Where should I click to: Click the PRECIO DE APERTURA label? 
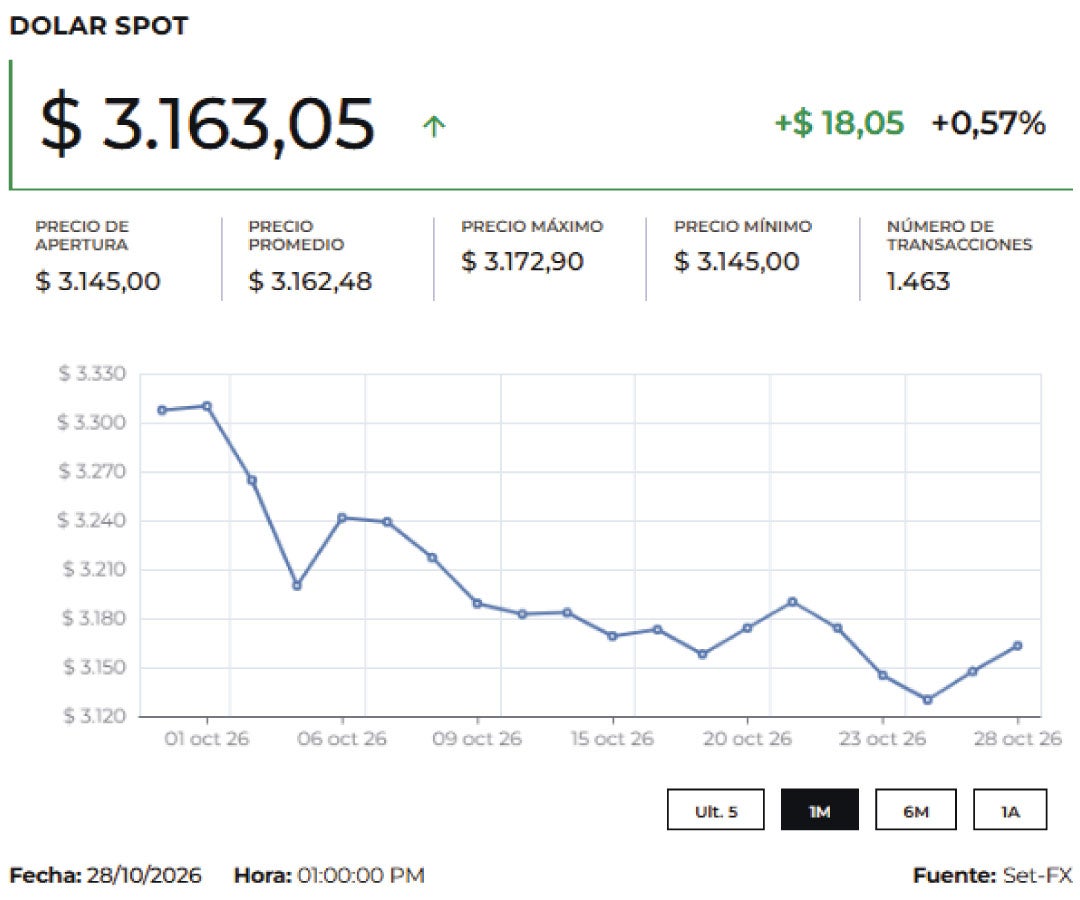82,236
